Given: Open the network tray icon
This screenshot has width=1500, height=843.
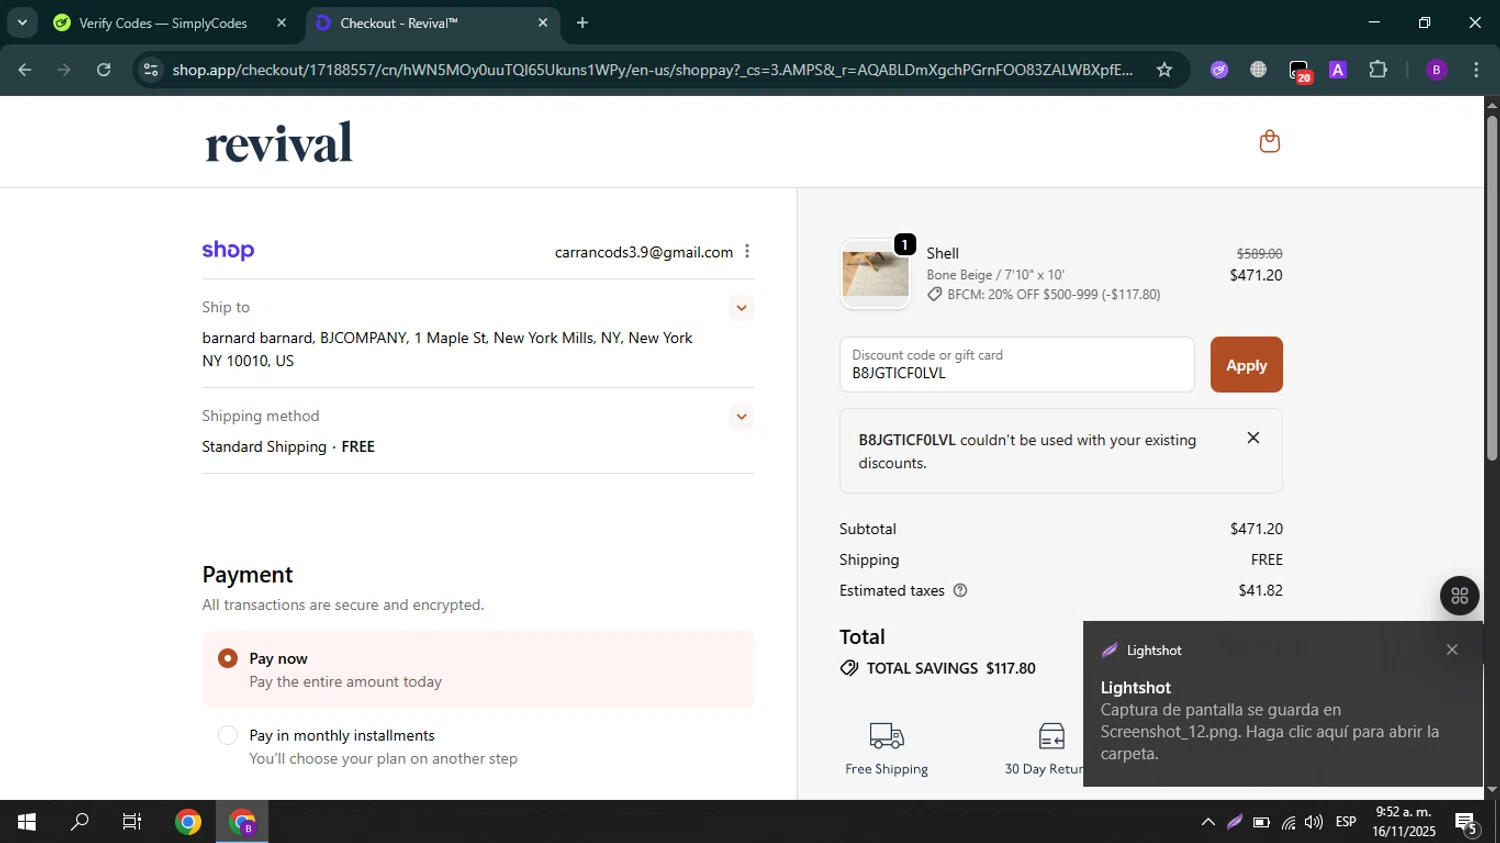Looking at the screenshot, I should click(x=1288, y=822).
